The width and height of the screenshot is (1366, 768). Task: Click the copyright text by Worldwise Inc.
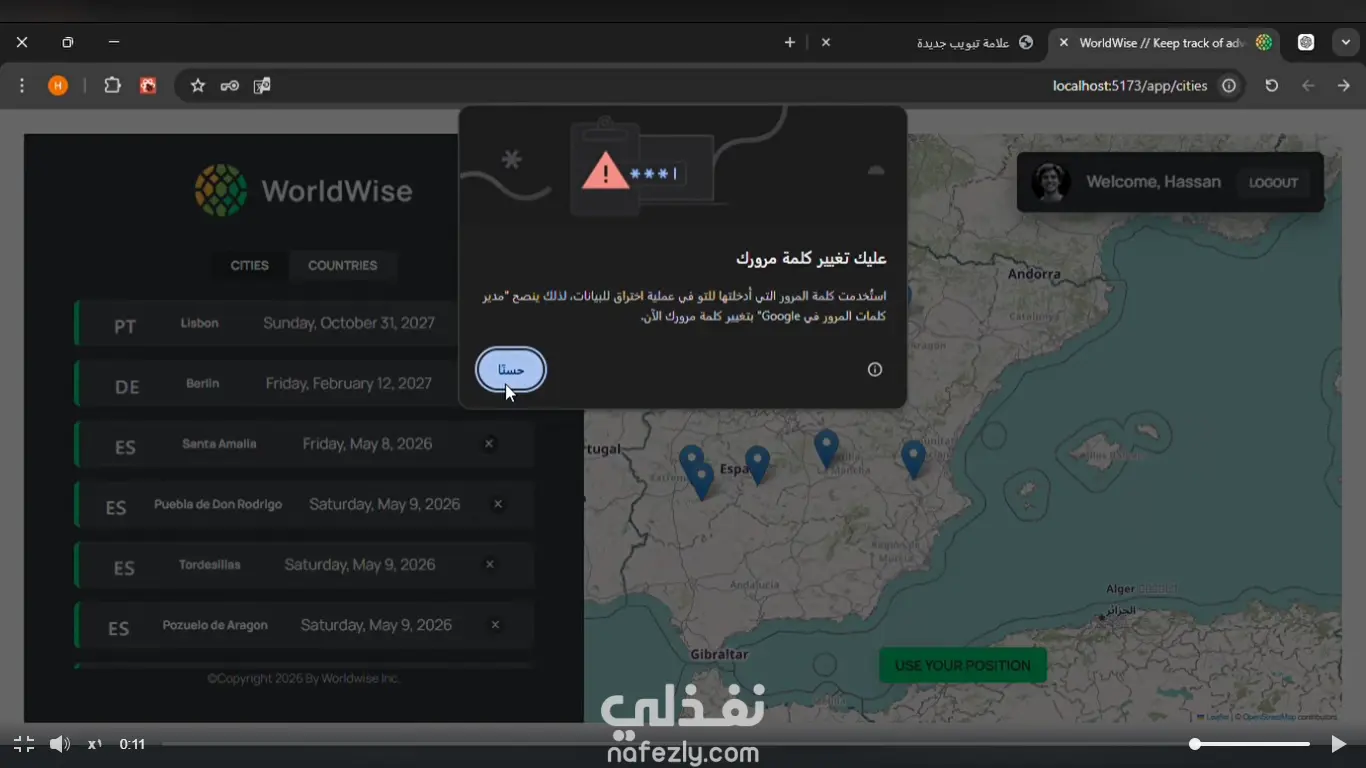click(x=303, y=678)
